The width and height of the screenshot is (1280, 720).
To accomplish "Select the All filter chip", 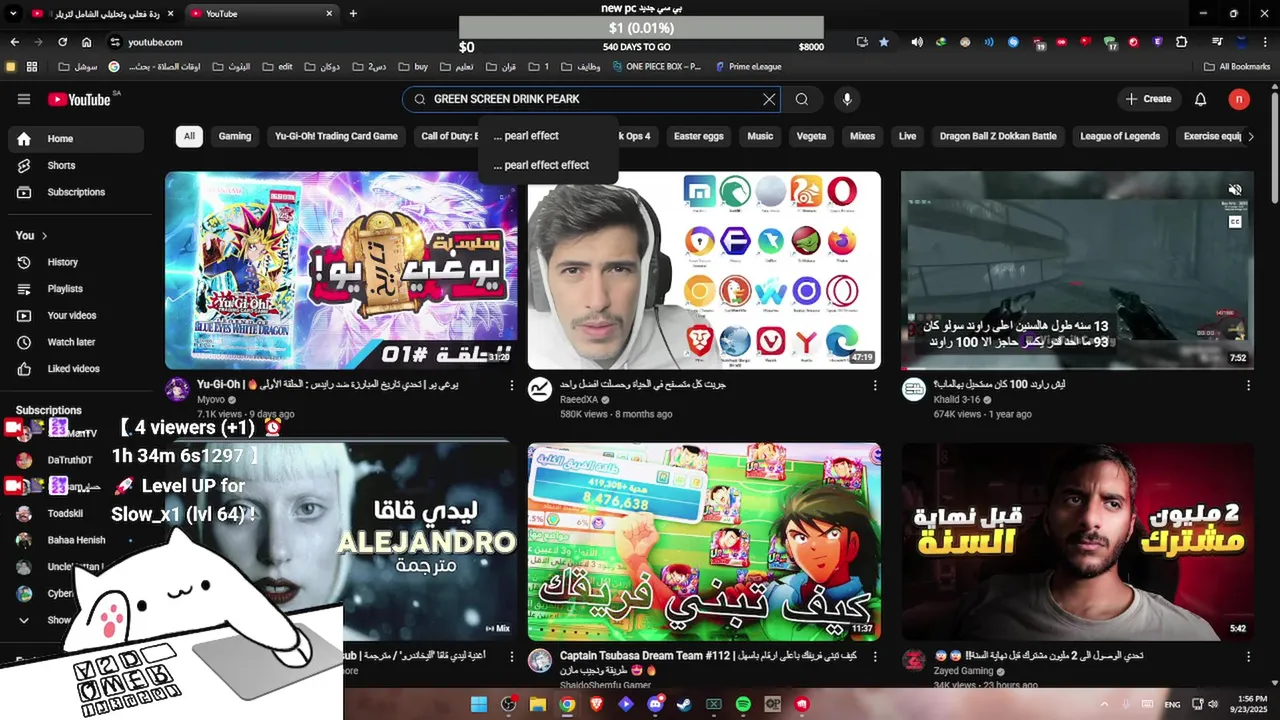I will (x=189, y=136).
